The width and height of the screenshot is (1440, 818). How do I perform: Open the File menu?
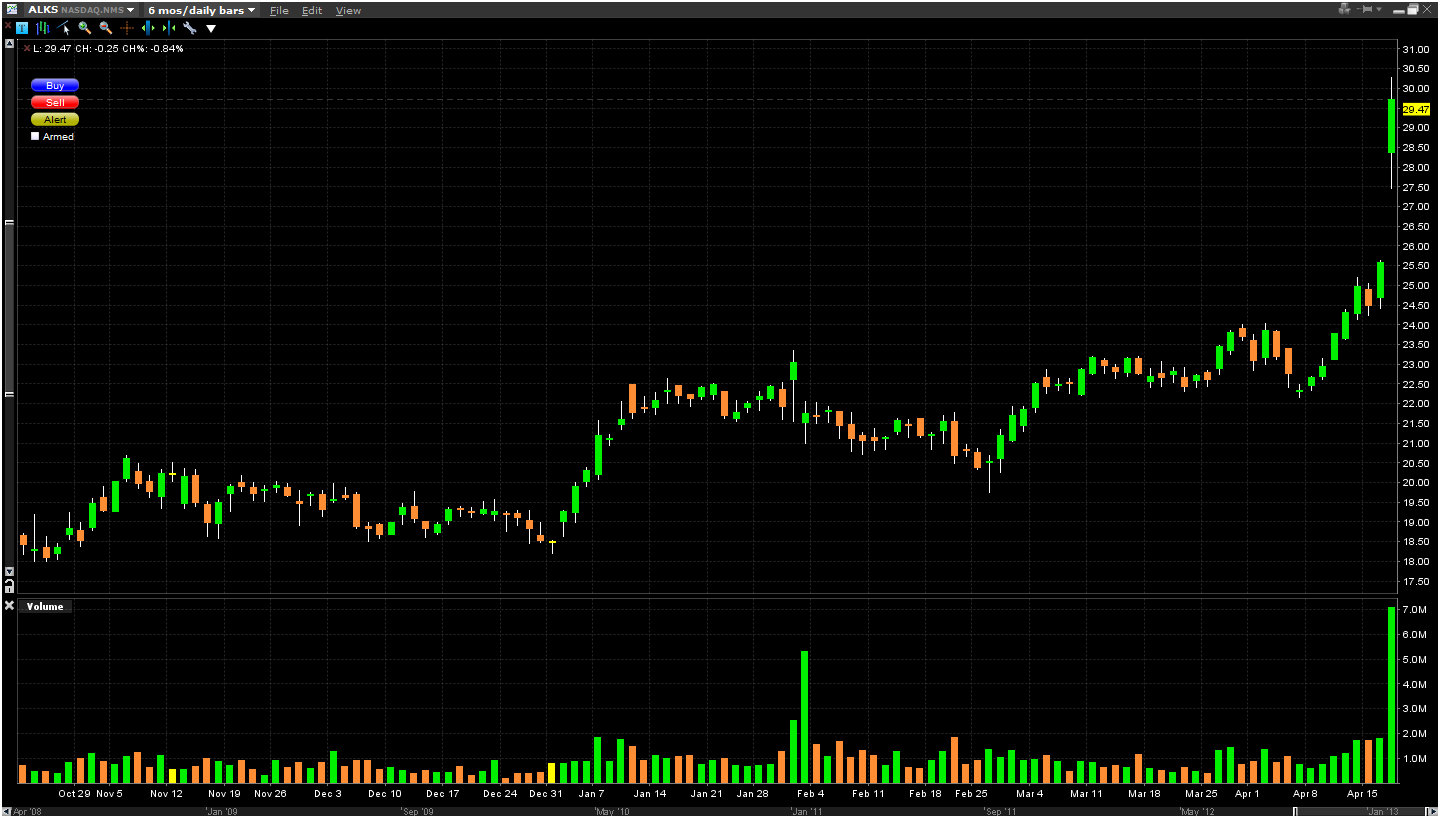(x=279, y=10)
